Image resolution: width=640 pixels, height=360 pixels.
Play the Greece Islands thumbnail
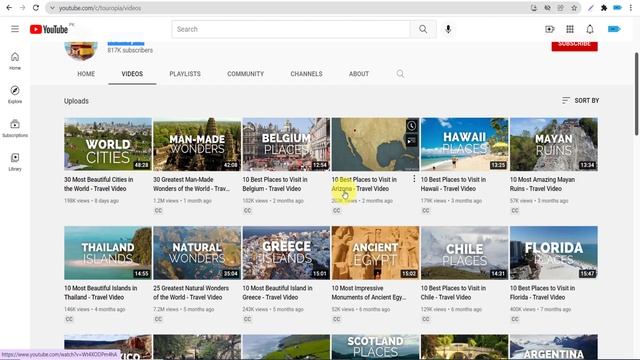(286, 253)
